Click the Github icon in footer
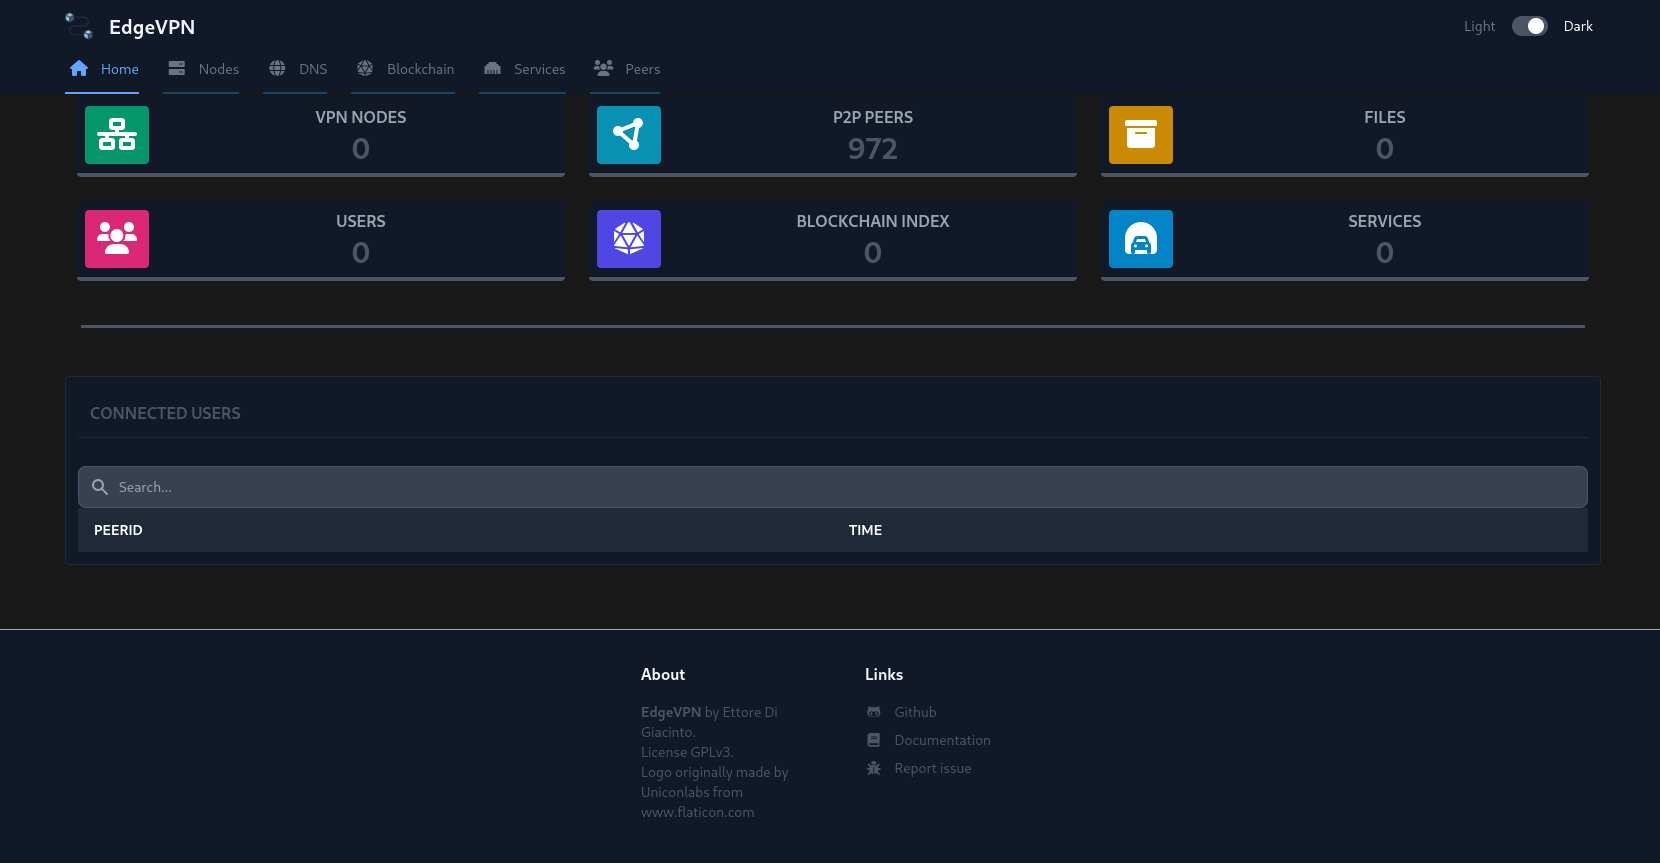The width and height of the screenshot is (1660, 863). 874,712
